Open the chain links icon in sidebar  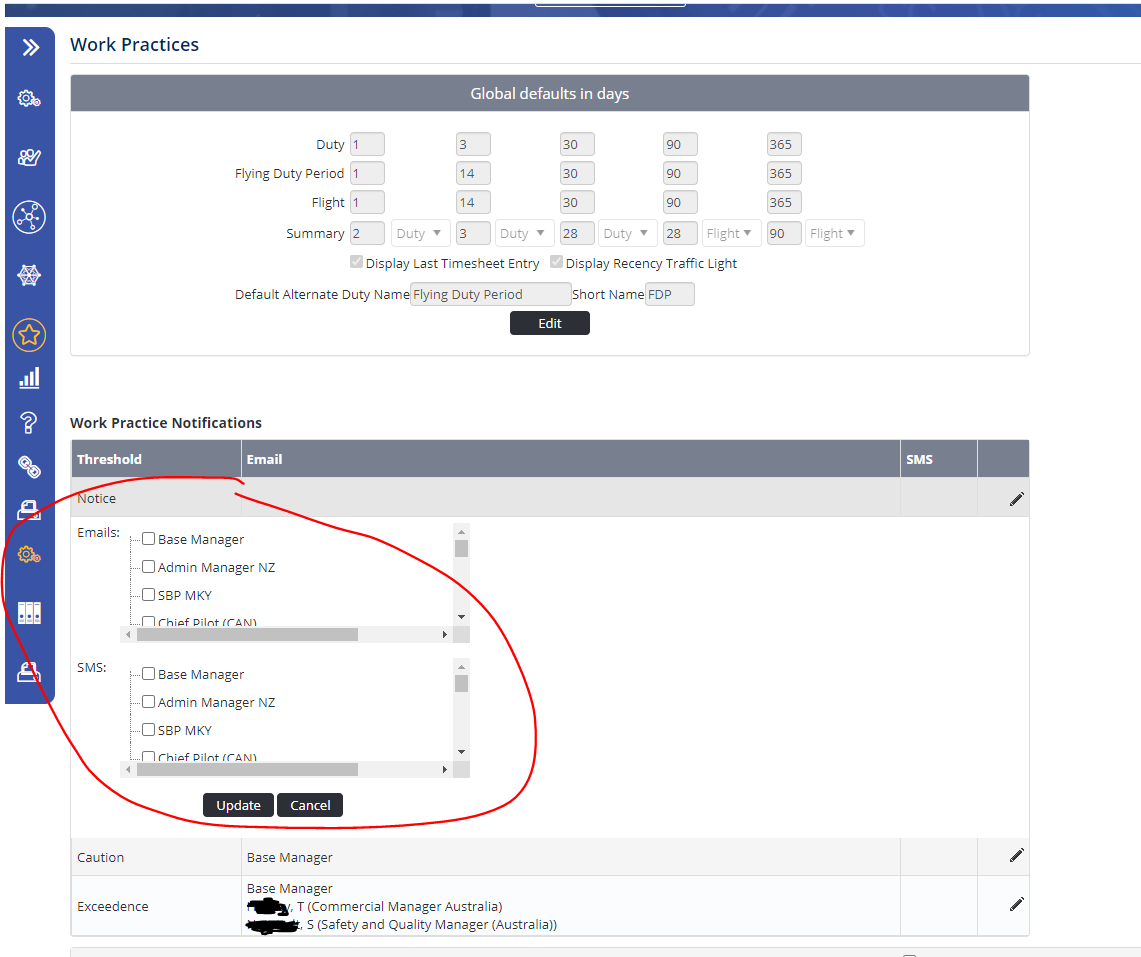[29, 466]
